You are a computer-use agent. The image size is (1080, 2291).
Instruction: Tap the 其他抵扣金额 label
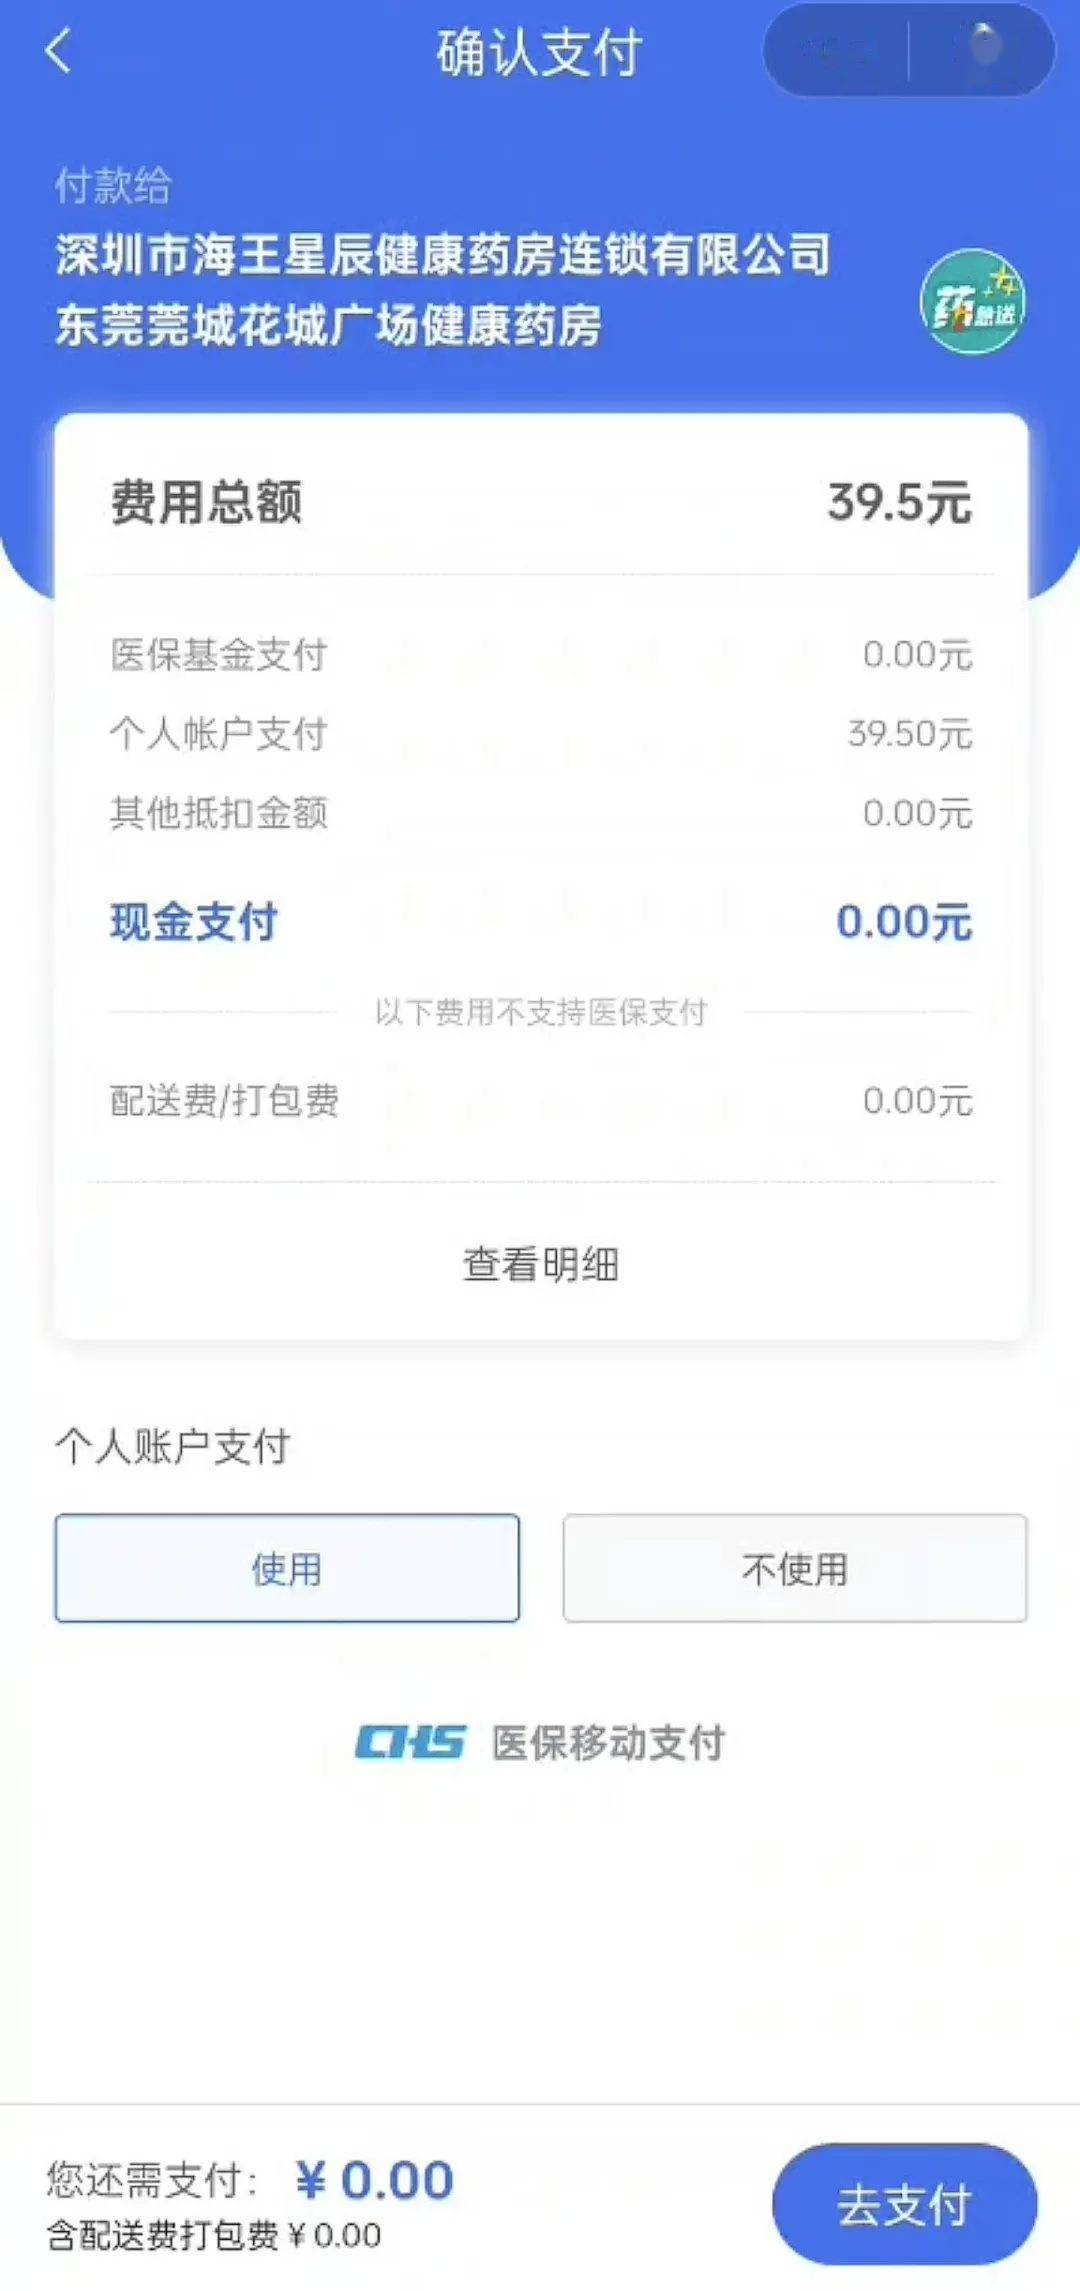click(219, 813)
